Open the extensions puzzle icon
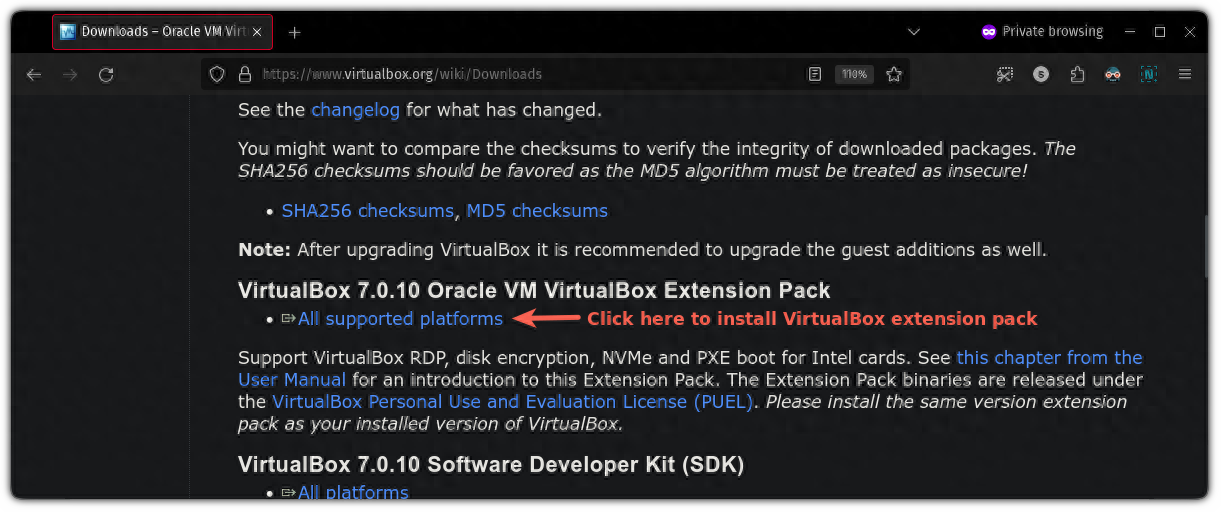Image resolution: width=1221 pixels, height=512 pixels. pyautogui.click(x=1077, y=75)
